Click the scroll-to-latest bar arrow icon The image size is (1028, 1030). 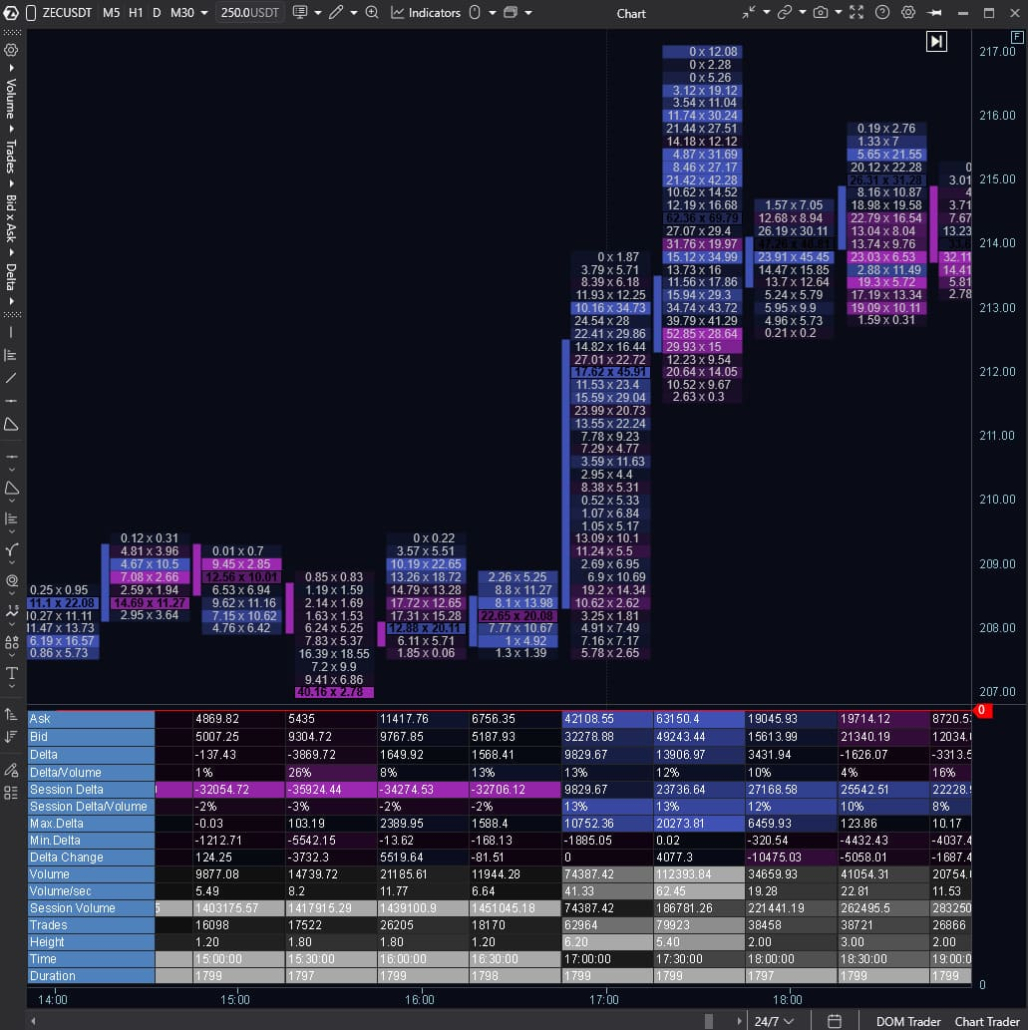coord(936,41)
